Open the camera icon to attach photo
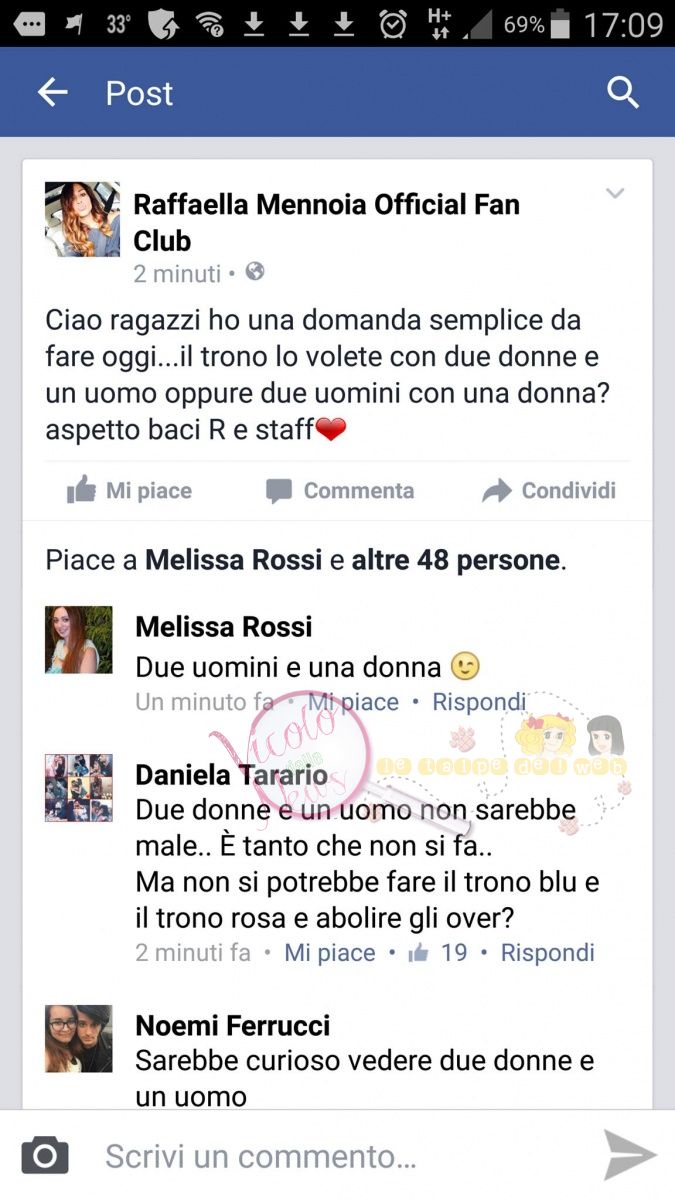The height and width of the screenshot is (1200, 675). 45,1156
